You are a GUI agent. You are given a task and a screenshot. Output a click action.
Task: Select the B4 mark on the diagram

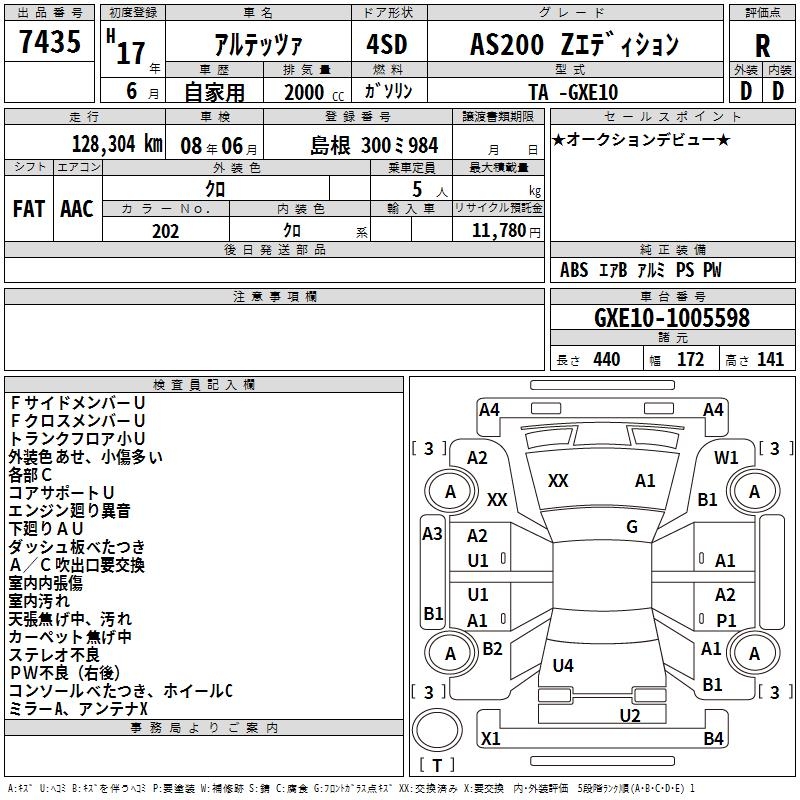tap(713, 739)
